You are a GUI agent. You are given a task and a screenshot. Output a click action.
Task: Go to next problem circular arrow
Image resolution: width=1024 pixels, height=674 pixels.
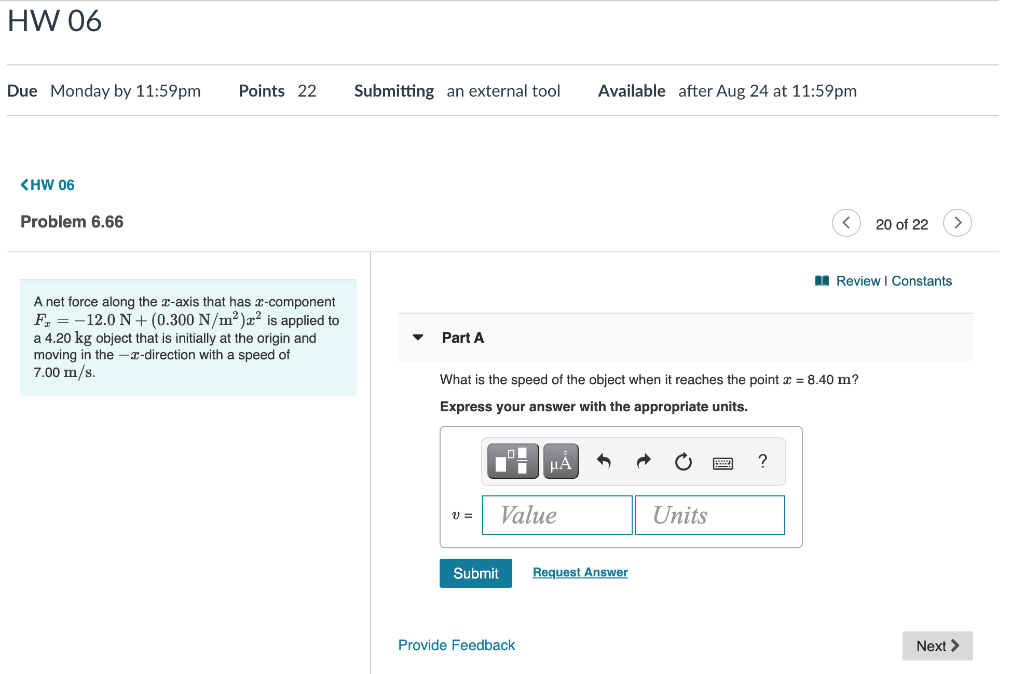957,223
